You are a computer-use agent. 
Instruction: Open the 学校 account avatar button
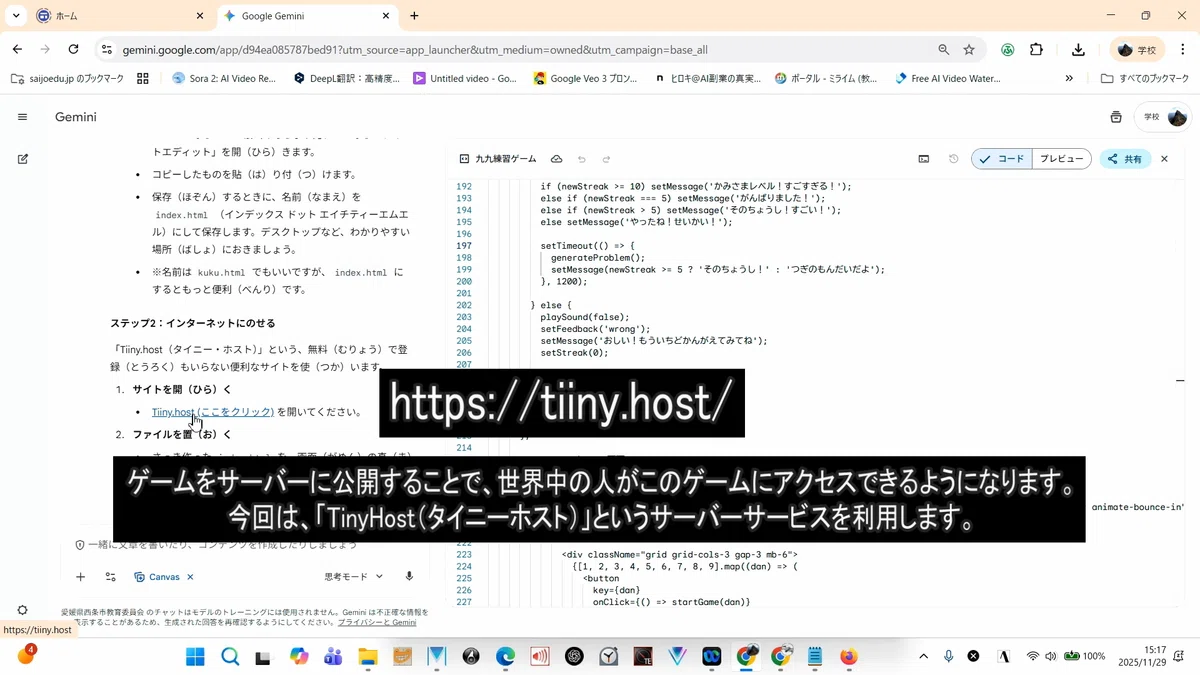[1165, 117]
